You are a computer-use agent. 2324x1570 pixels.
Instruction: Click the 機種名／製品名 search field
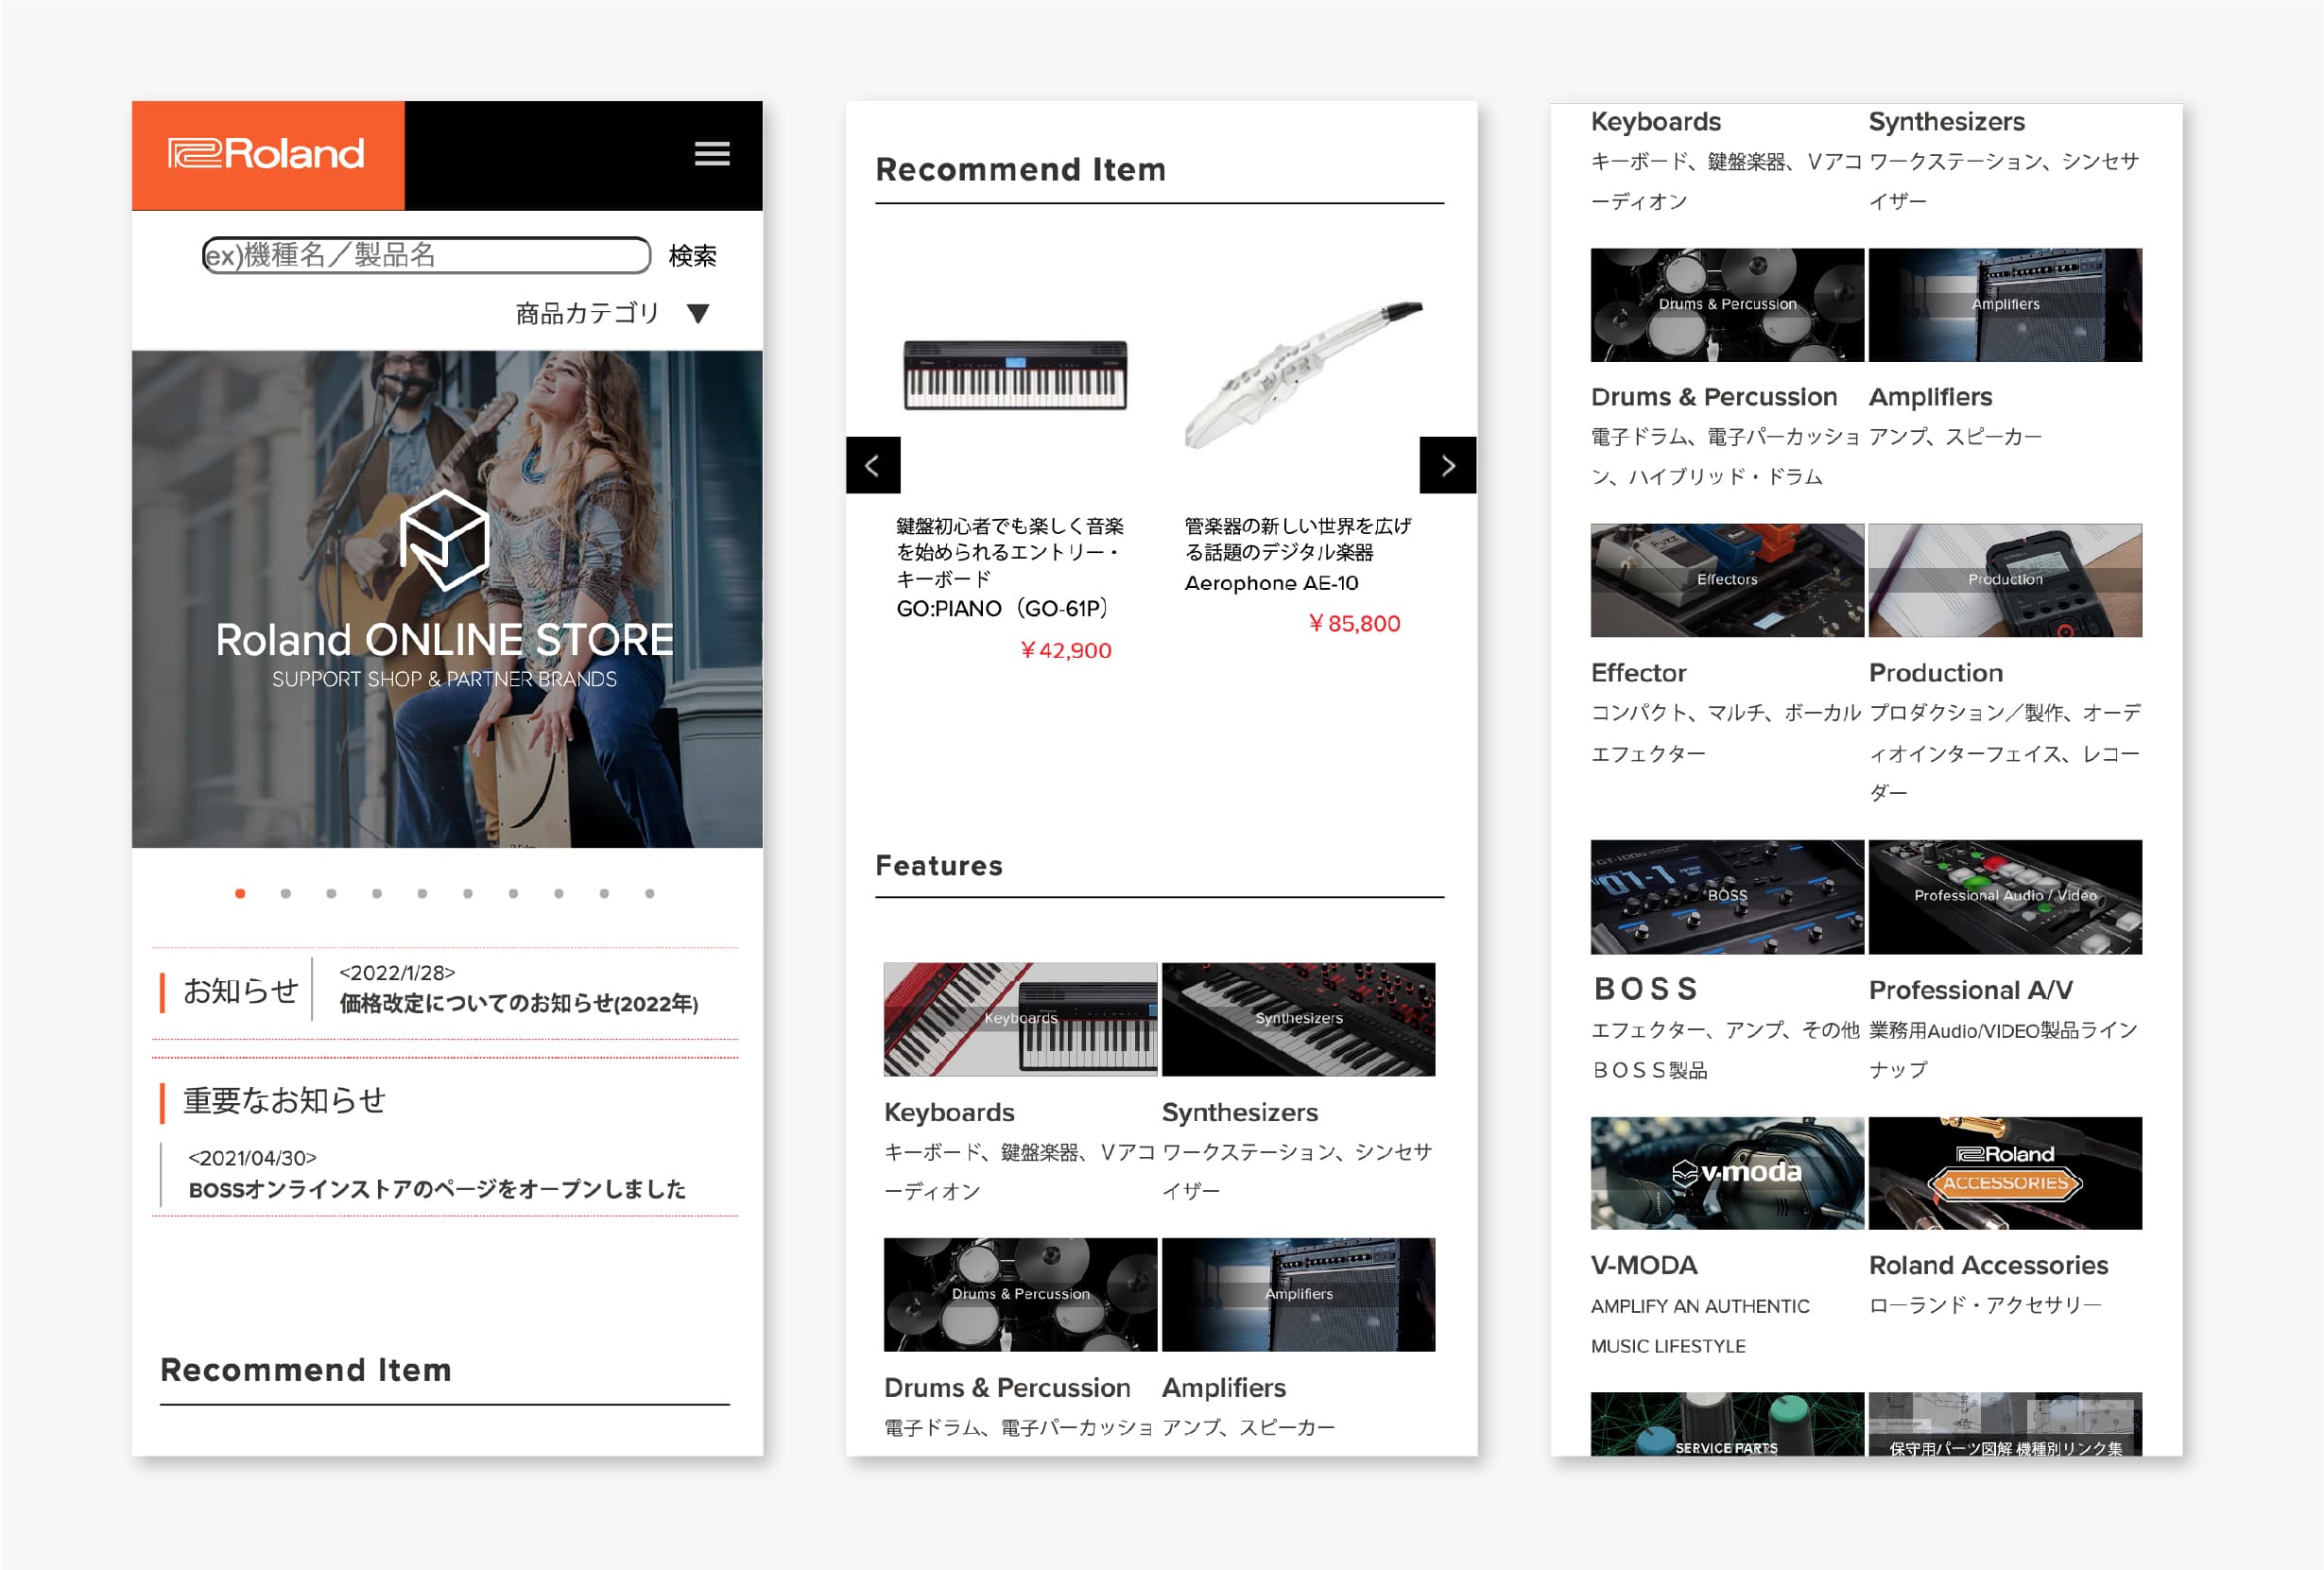[x=426, y=255]
